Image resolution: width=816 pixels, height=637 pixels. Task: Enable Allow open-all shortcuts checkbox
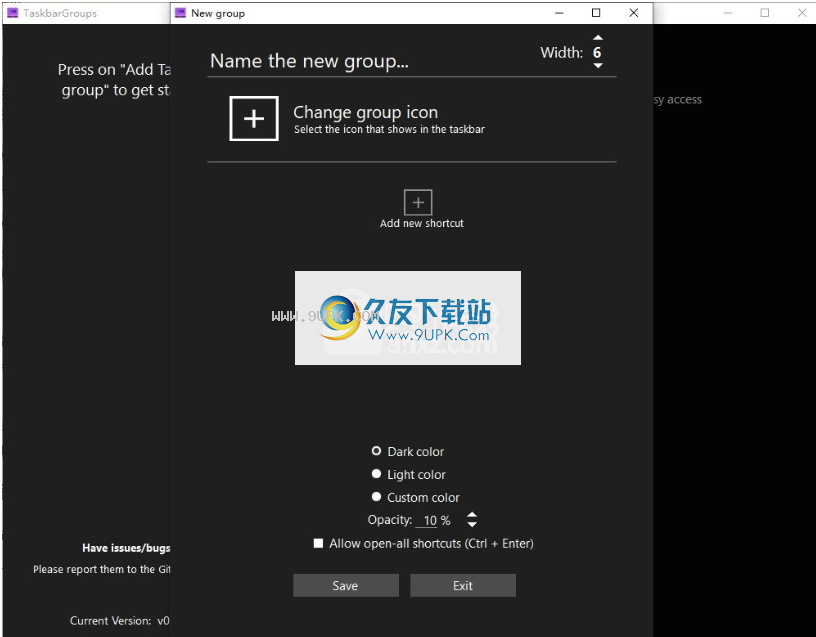[318, 543]
